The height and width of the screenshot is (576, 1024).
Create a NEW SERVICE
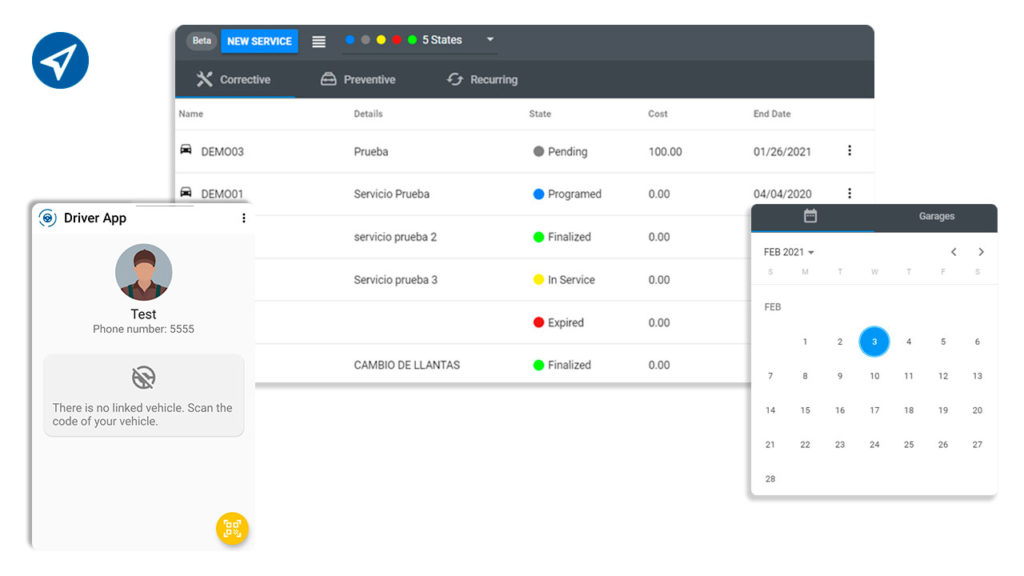tap(259, 41)
